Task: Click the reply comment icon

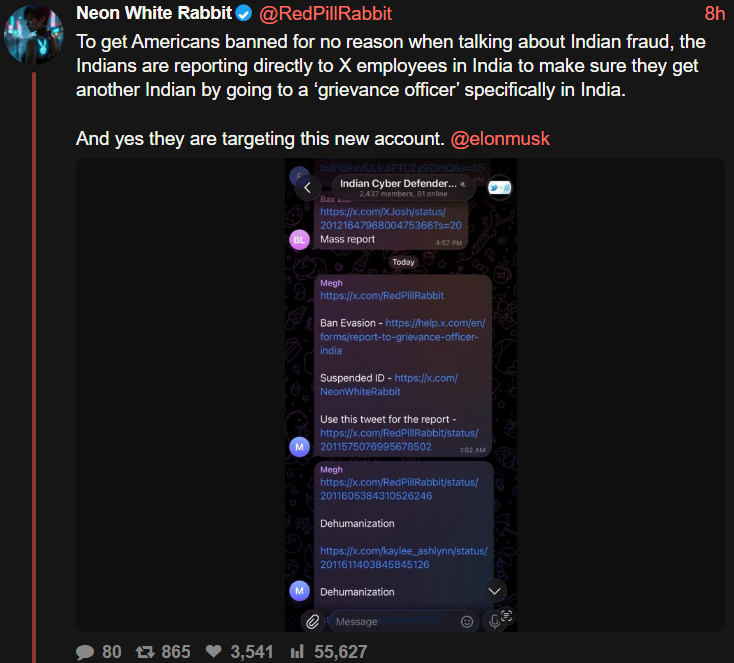Action: click(86, 652)
